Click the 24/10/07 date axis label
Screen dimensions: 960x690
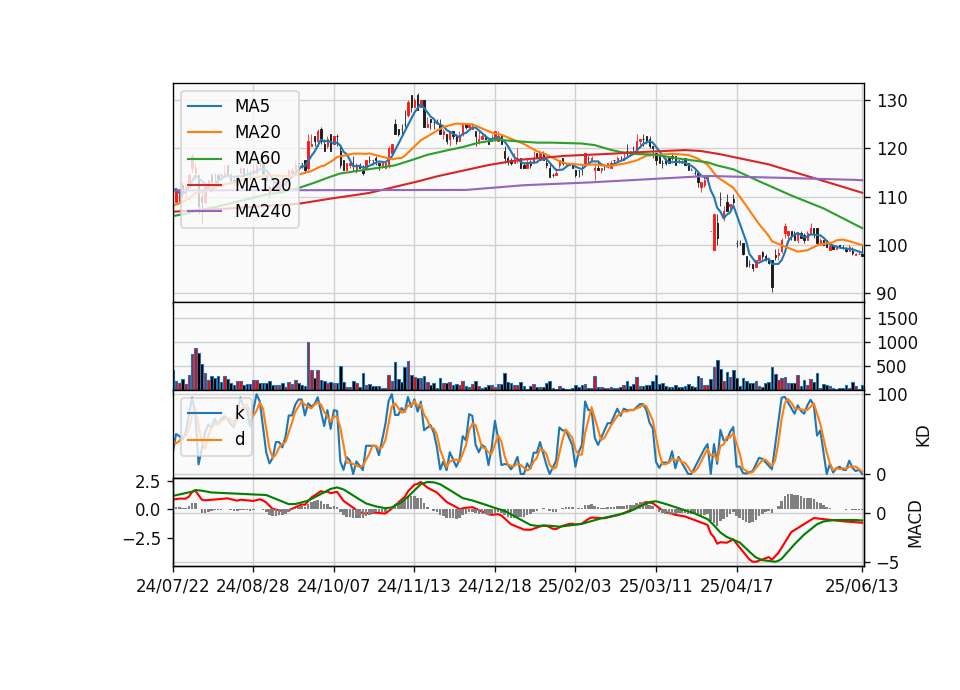[x=334, y=586]
